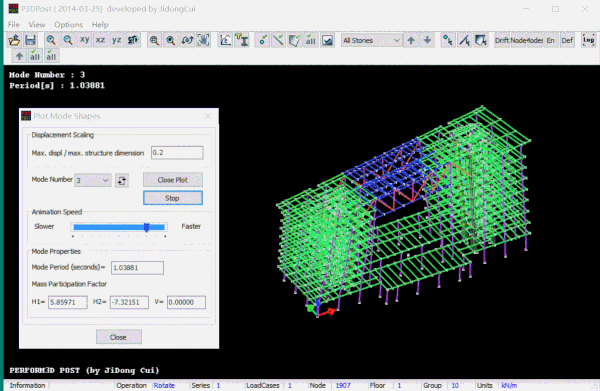This screenshot has width=600, height=391.
Task: Click the zoom extents magnifier icon
Action: [171, 40]
